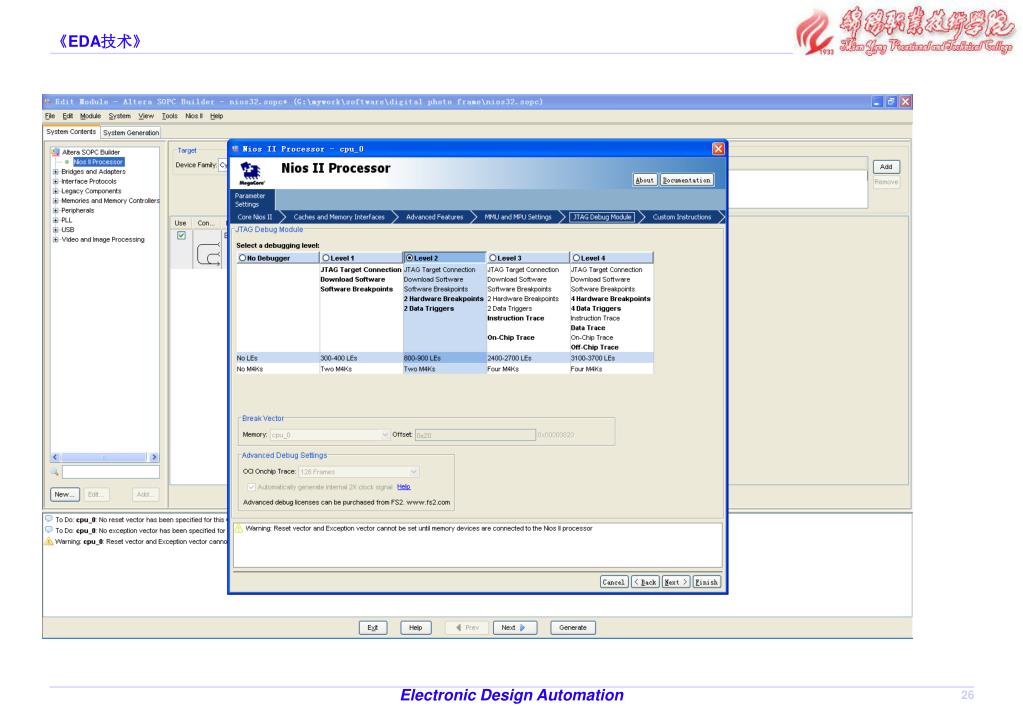The height and width of the screenshot is (708, 1023).
Task: Click the bottom Help button
Action: coord(416,628)
